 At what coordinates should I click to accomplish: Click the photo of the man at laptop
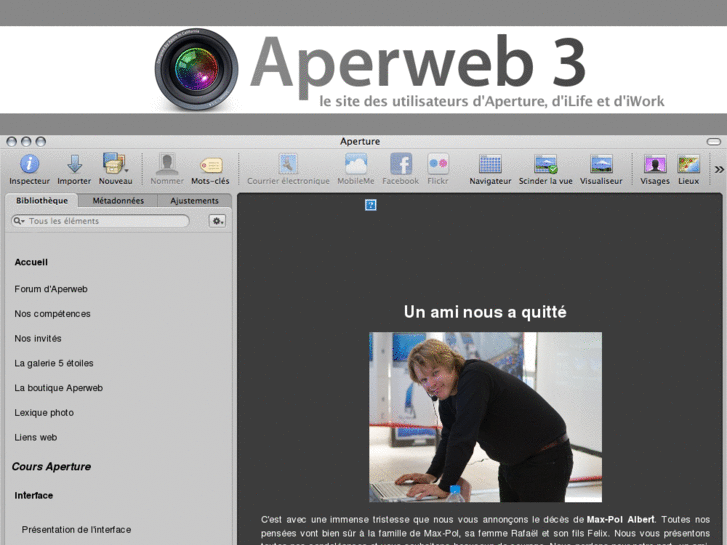[485, 417]
